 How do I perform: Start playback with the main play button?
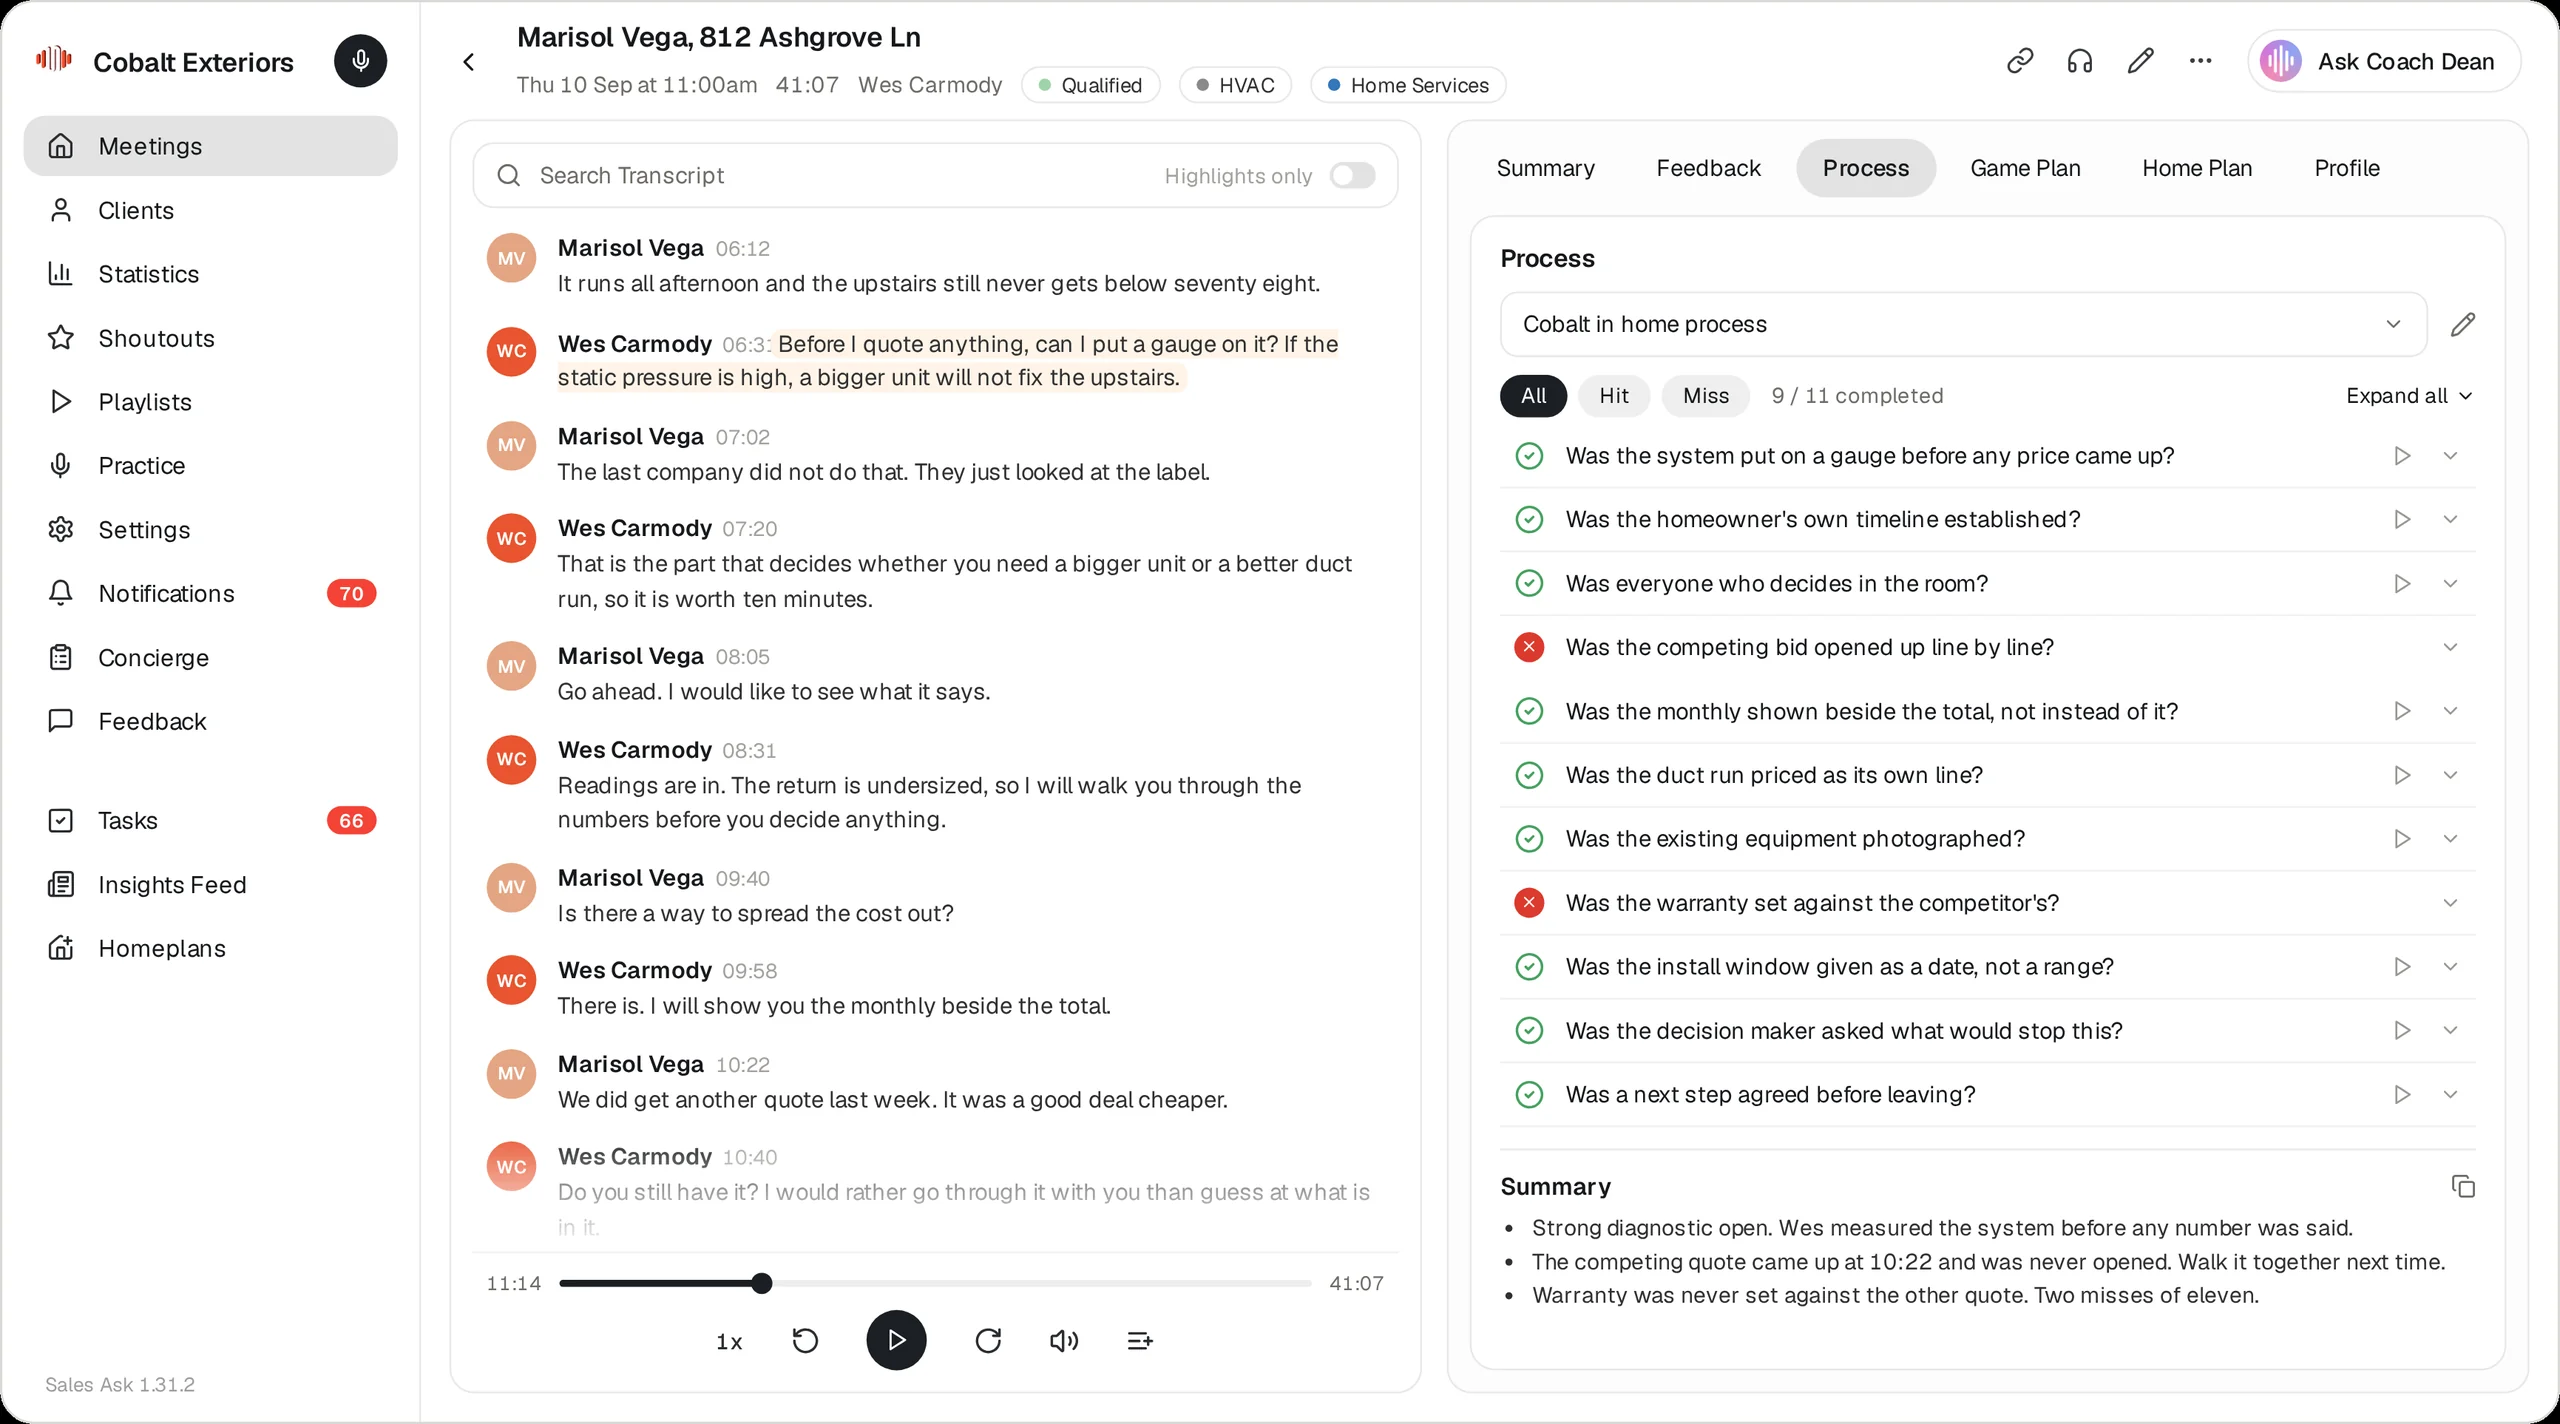pos(896,1340)
